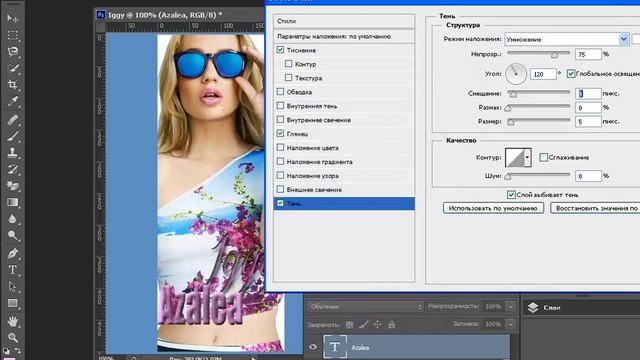Viewport: 640px width, 360px height.
Task: Click lock position icon in Layers
Action: [378, 324]
